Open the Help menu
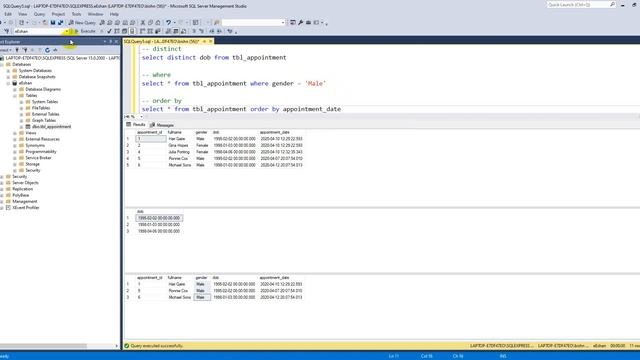 pyautogui.click(x=114, y=14)
